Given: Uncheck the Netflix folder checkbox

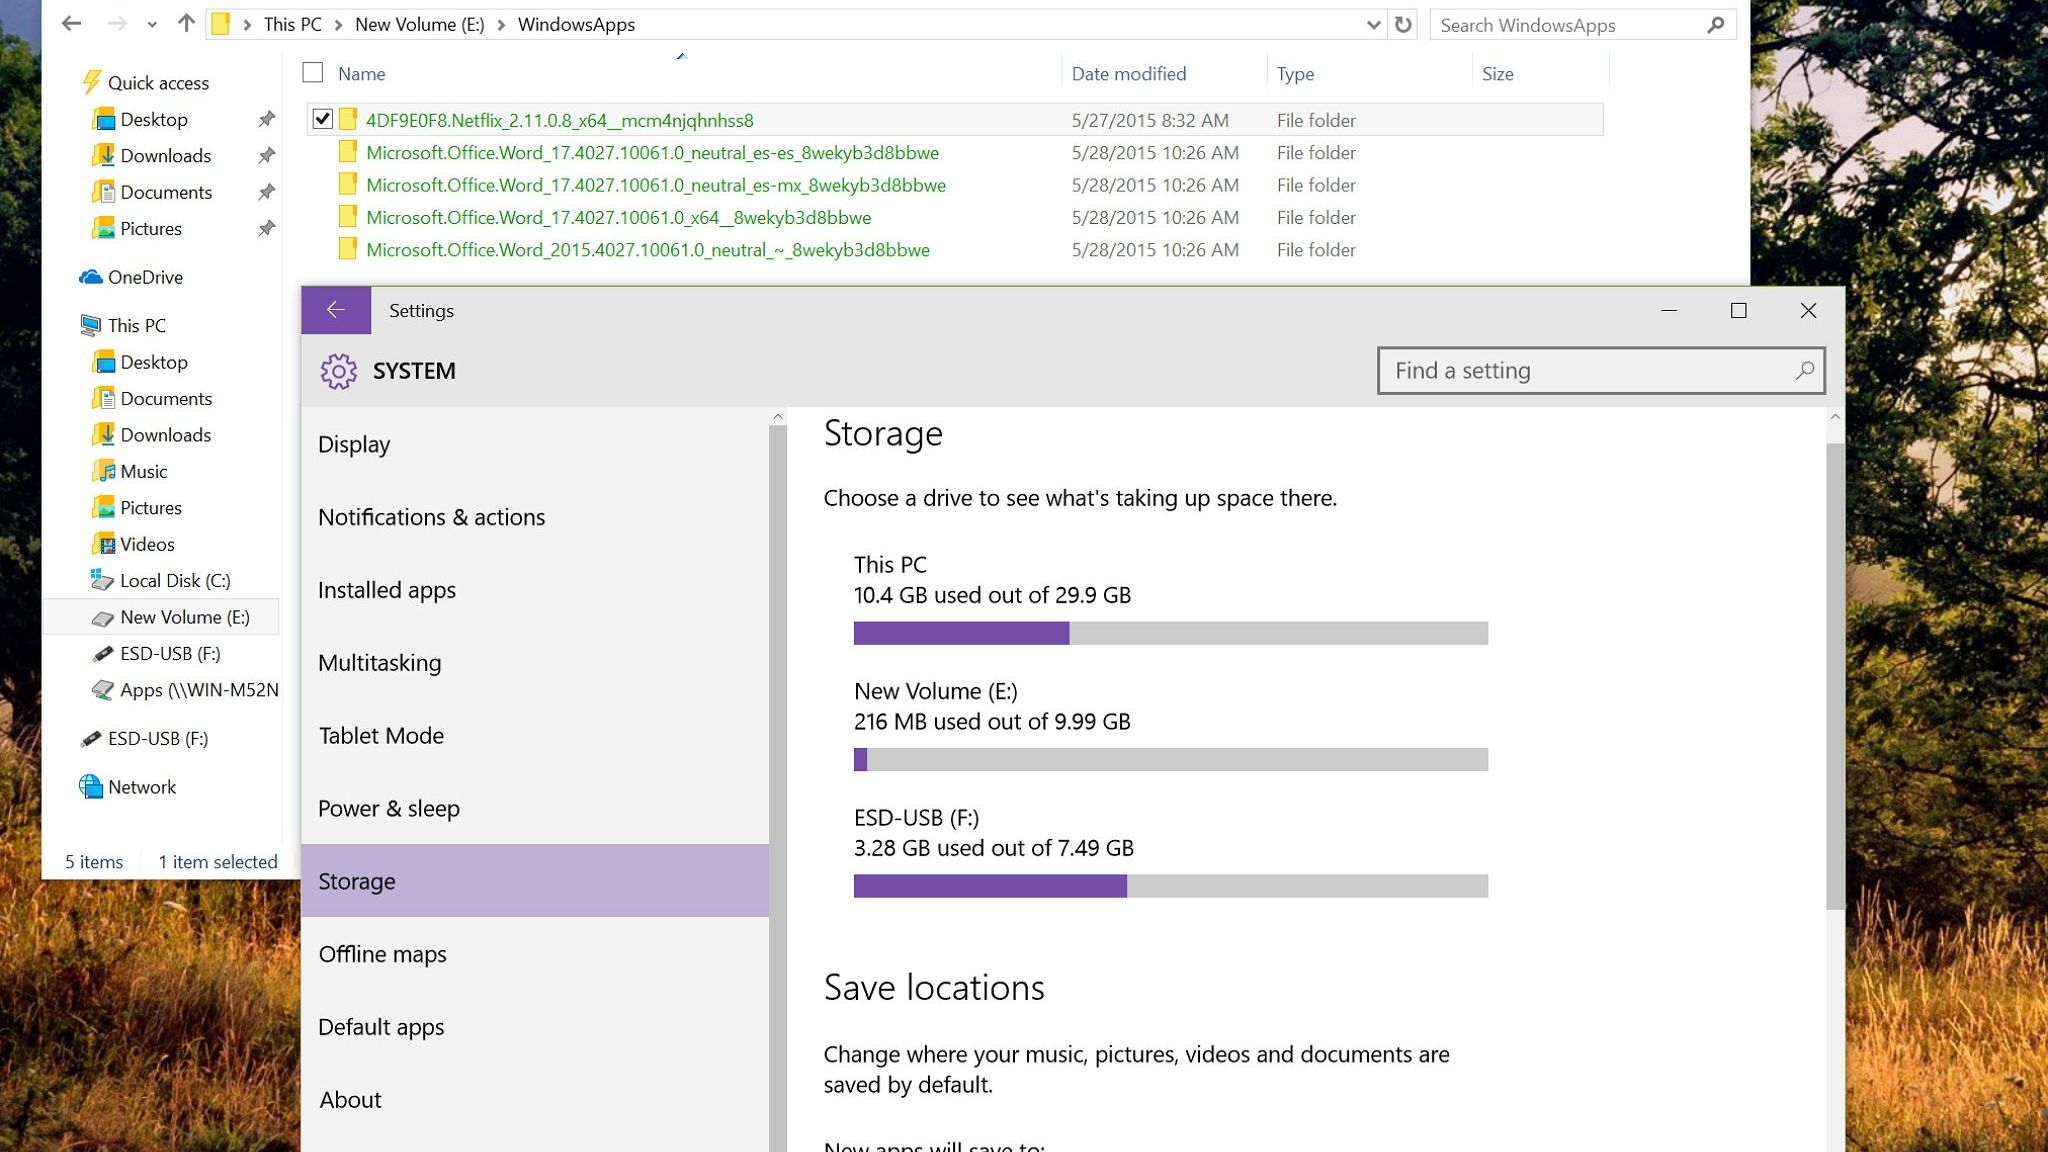Looking at the screenshot, I should coord(322,119).
